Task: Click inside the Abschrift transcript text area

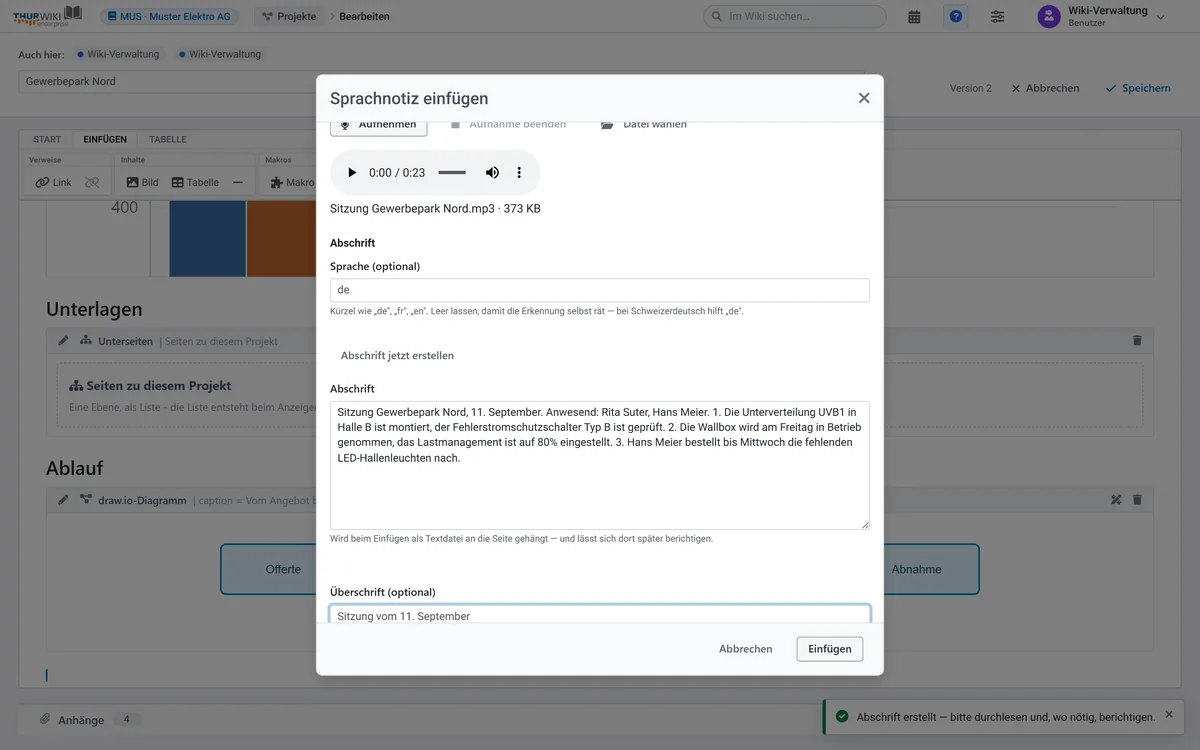Action: 600,465
